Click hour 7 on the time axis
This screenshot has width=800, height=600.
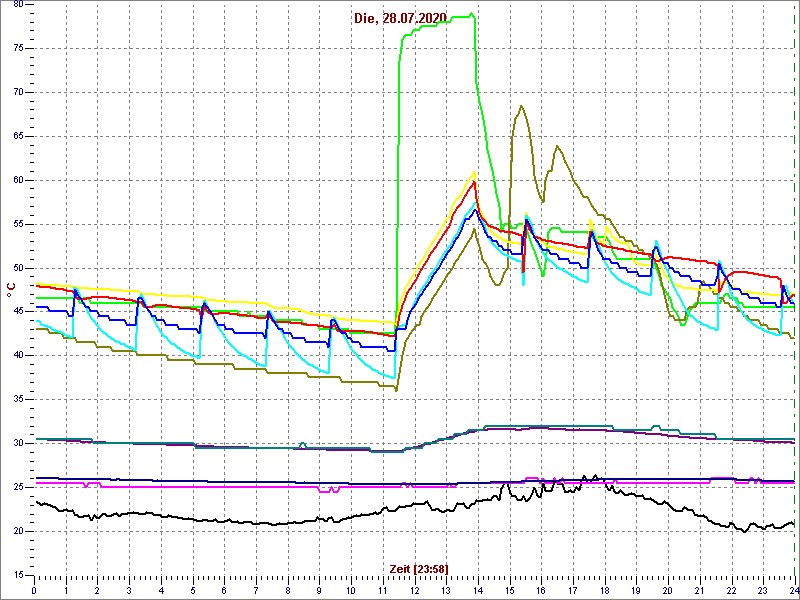click(x=256, y=590)
